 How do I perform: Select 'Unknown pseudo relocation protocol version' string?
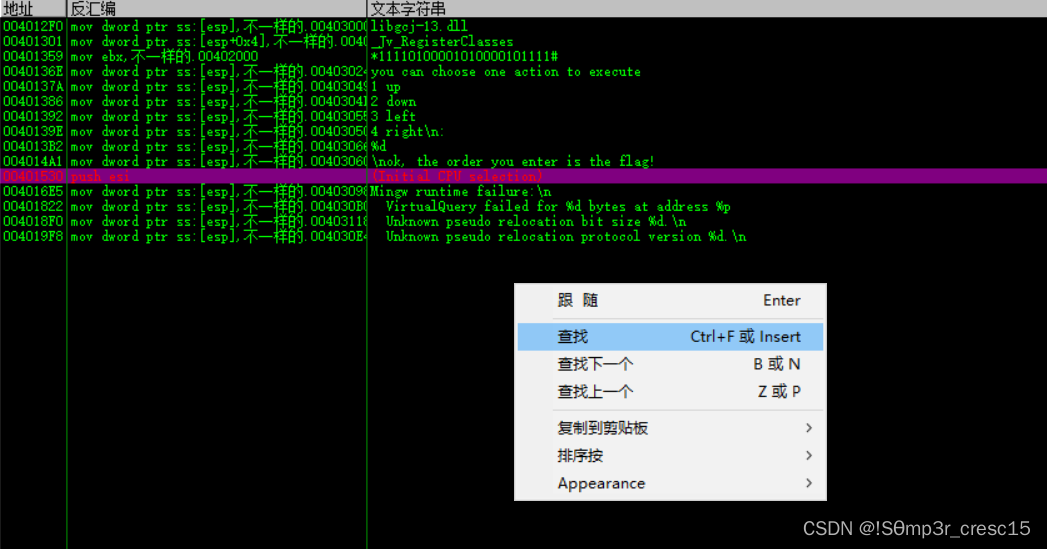click(566, 236)
